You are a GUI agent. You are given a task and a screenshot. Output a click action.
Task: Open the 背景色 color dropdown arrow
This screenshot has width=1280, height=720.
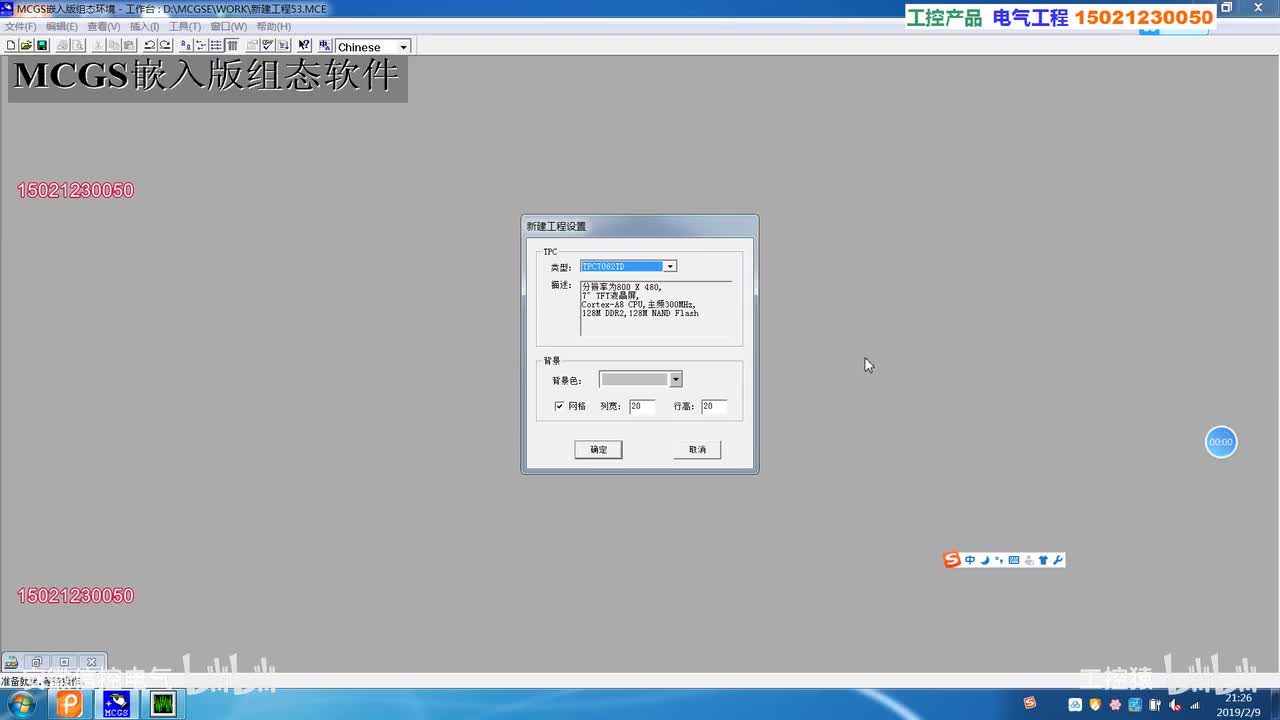pos(676,380)
